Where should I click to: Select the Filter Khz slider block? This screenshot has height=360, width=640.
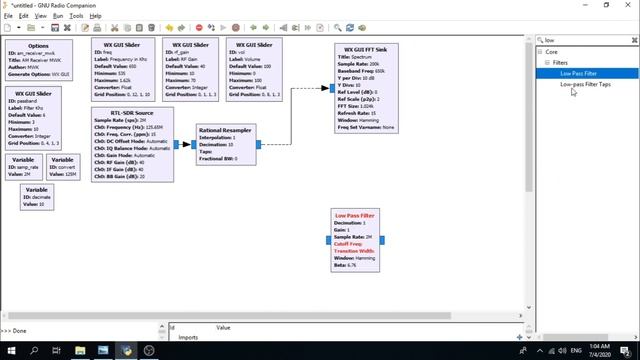pos(33,118)
